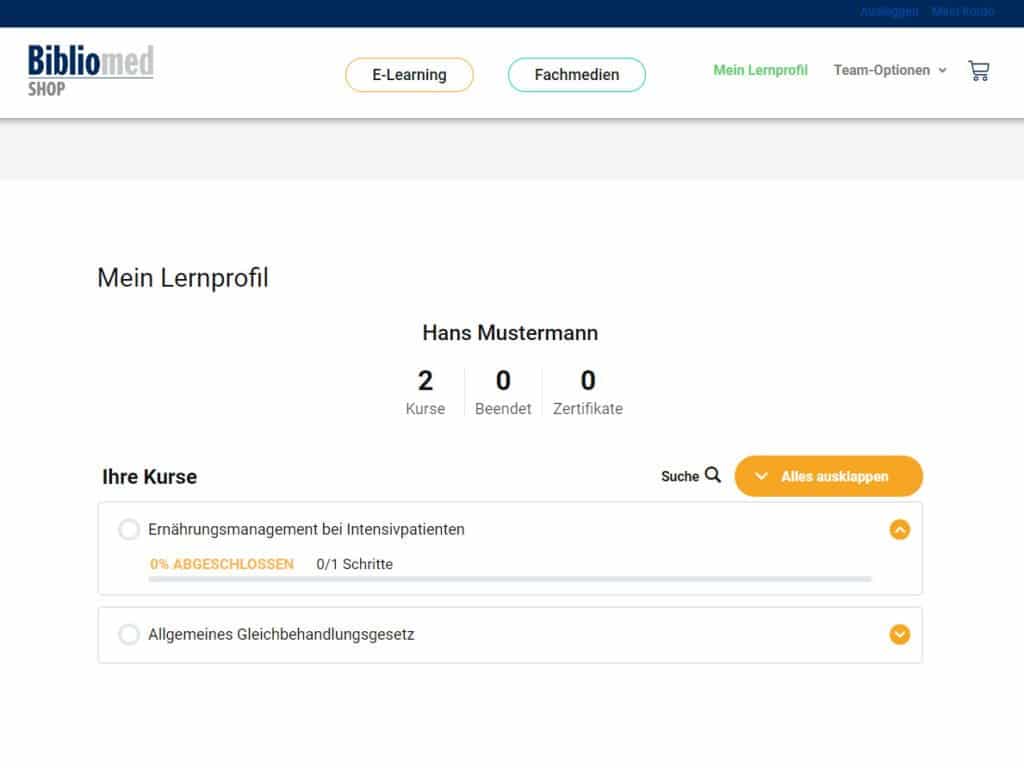Click the Bibliomed Shop logo
1024x768 pixels.
(x=90, y=70)
